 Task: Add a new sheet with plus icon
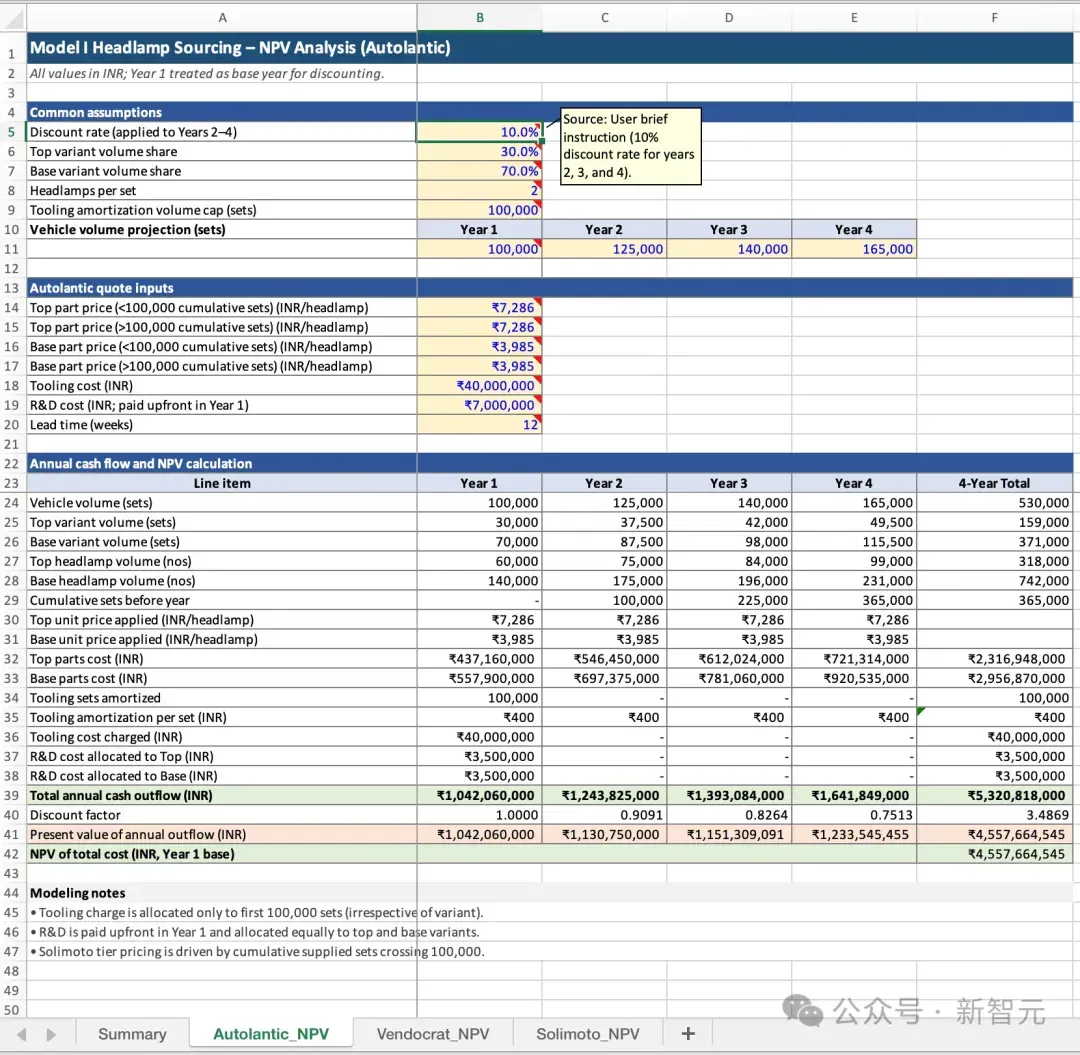[687, 1033]
